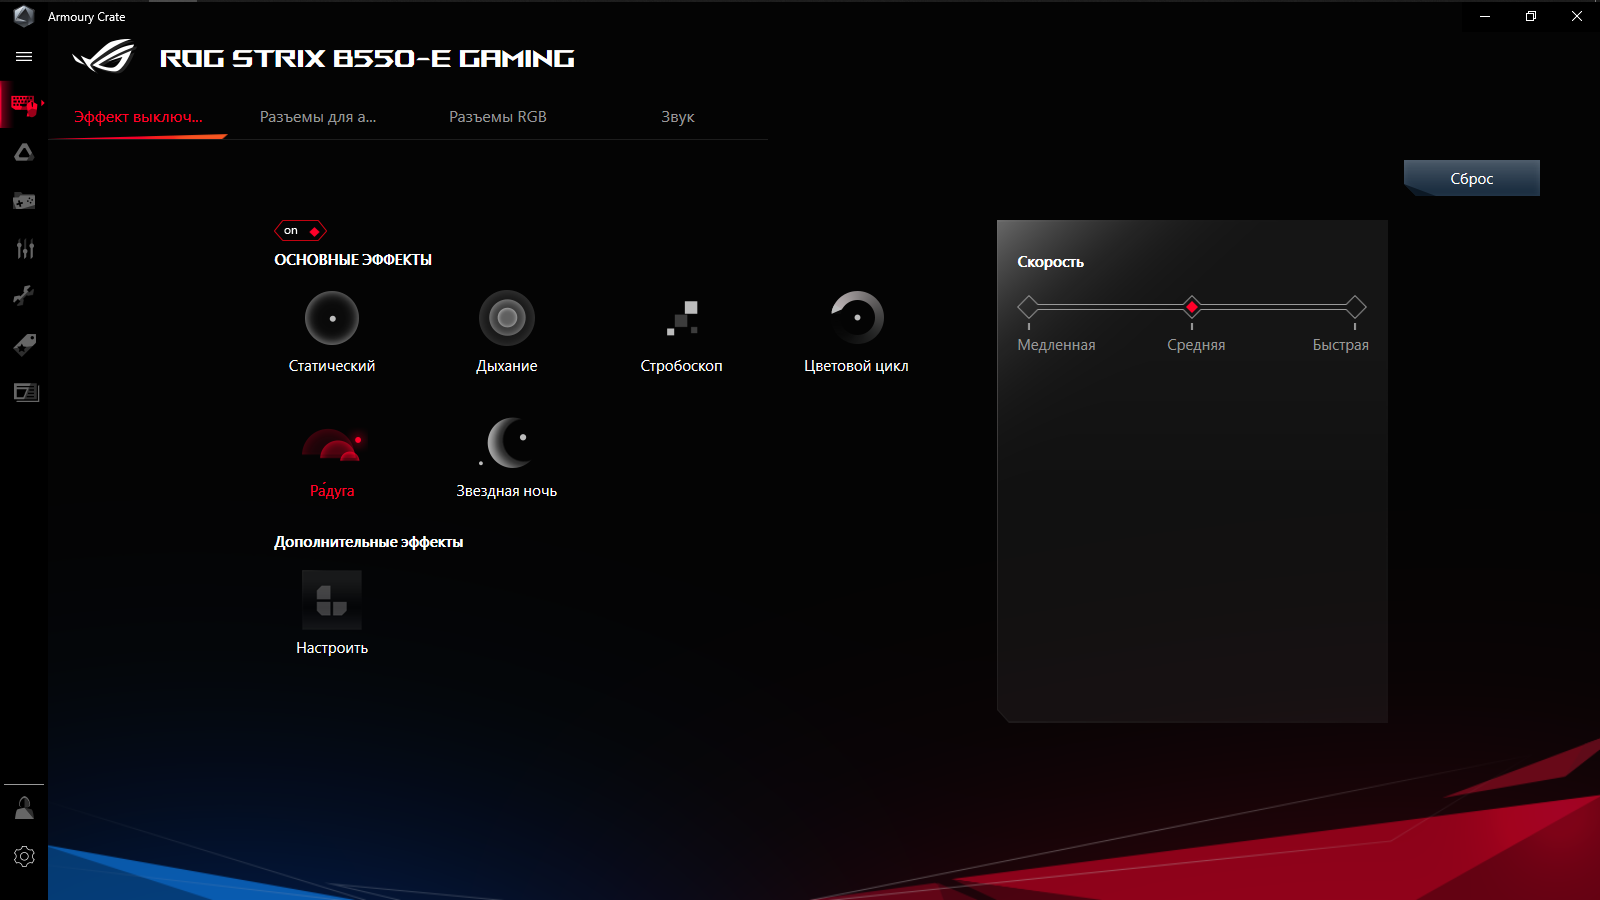Close the Armoury Crate window

(x=1577, y=16)
